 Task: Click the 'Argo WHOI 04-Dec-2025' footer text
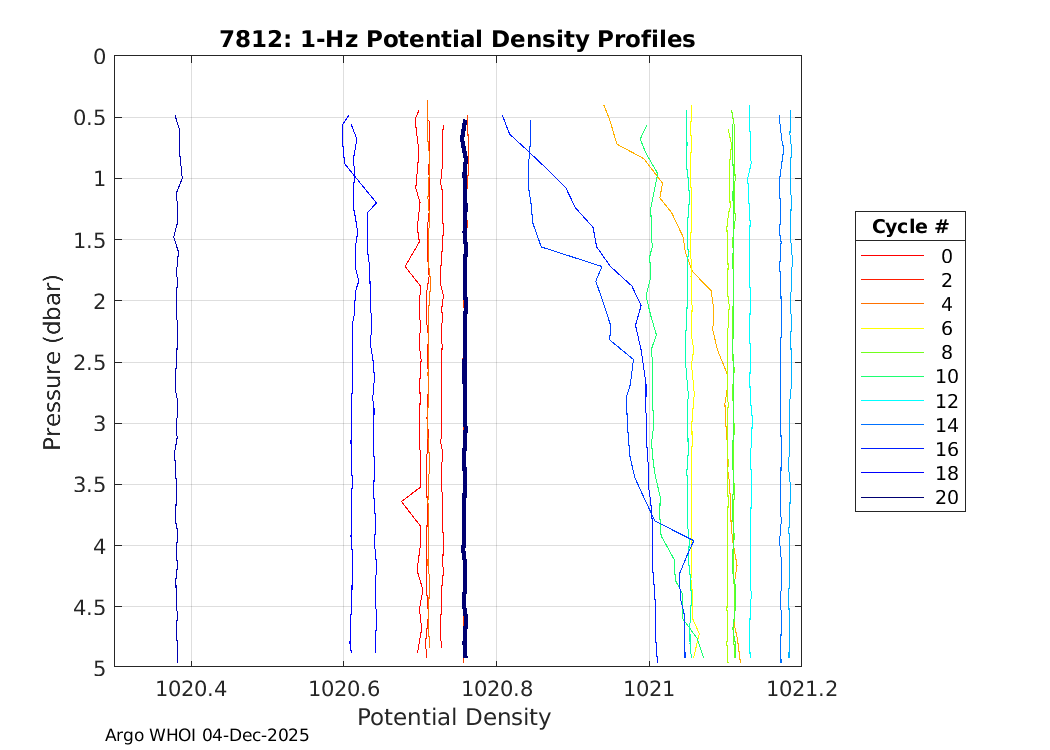click(x=207, y=735)
